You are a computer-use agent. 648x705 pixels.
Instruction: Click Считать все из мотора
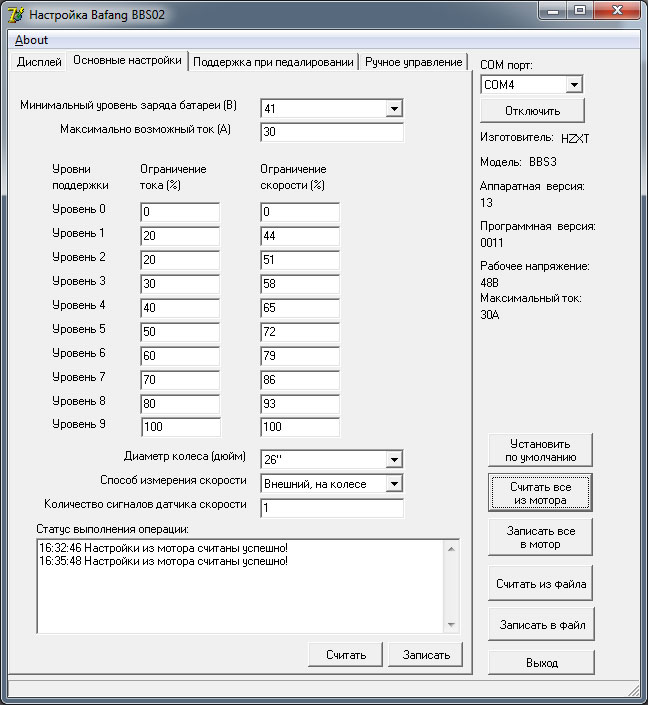click(x=541, y=493)
